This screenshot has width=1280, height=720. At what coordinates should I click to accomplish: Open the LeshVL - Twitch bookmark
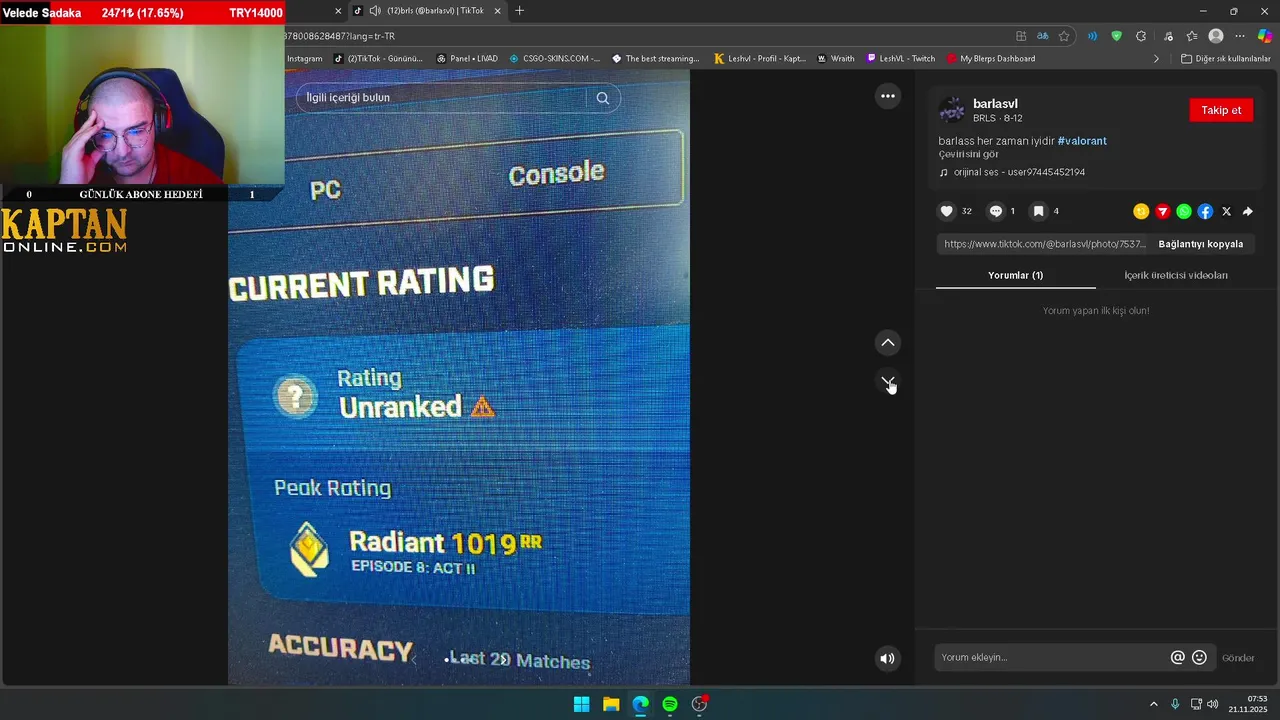pos(901,59)
